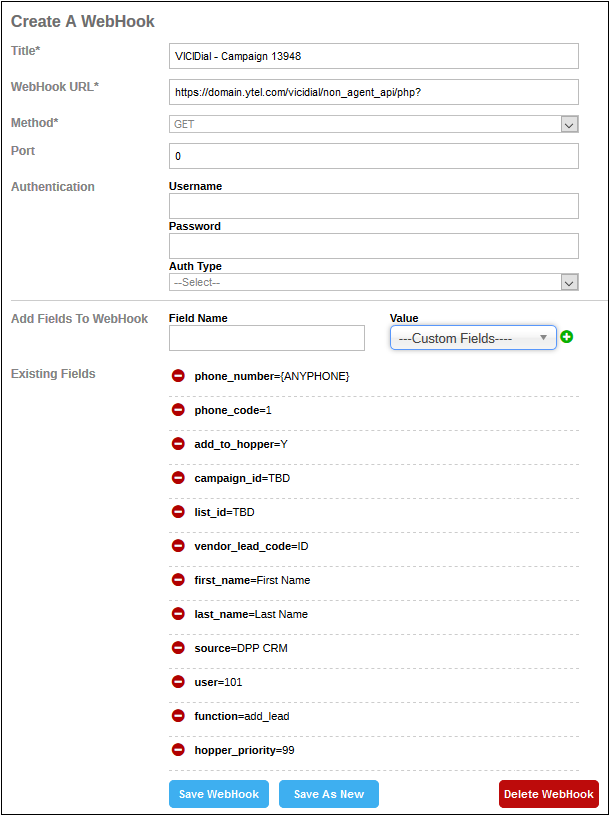Select the Username input box

point(374,206)
